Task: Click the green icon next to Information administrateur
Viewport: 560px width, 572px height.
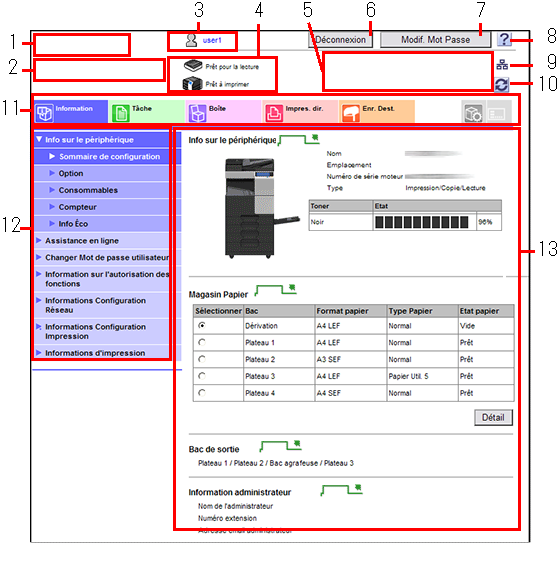Action: pyautogui.click(x=341, y=490)
